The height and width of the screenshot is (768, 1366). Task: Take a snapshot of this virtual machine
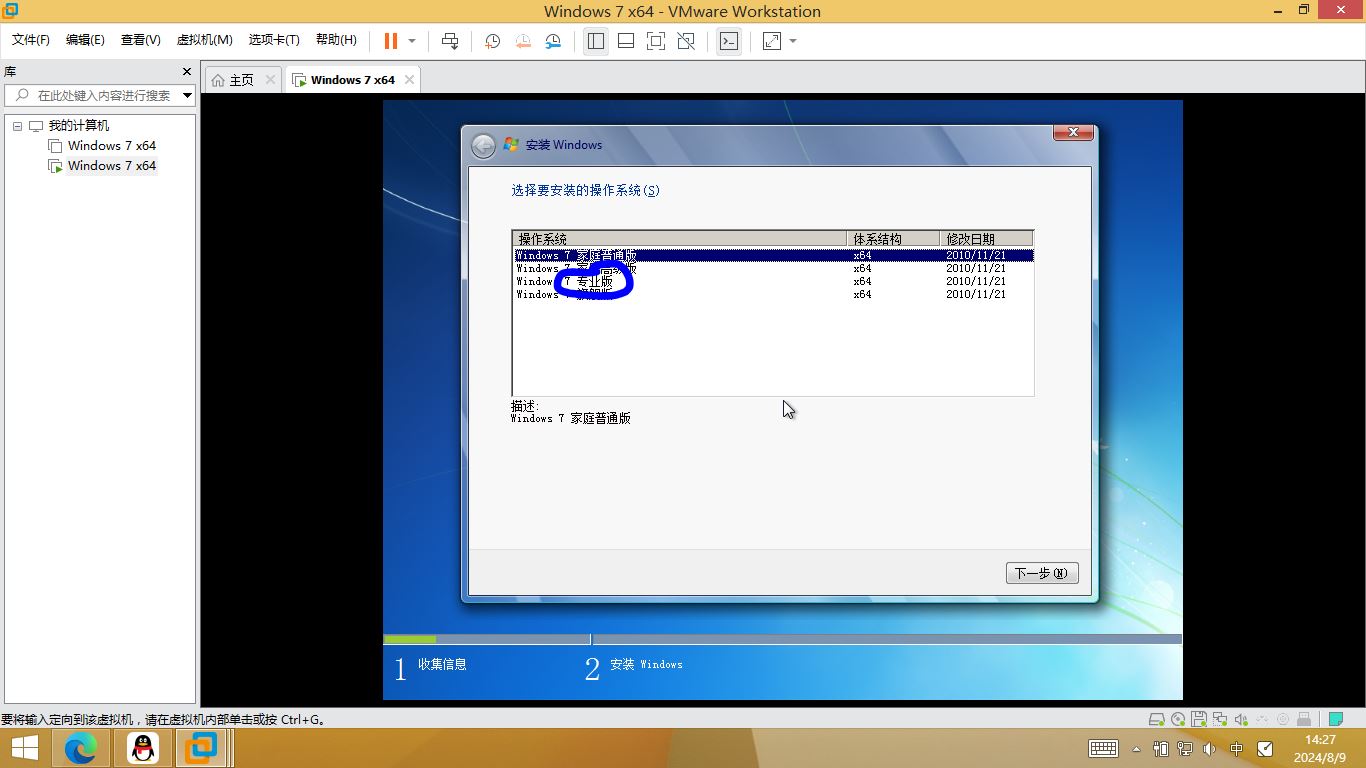492,41
